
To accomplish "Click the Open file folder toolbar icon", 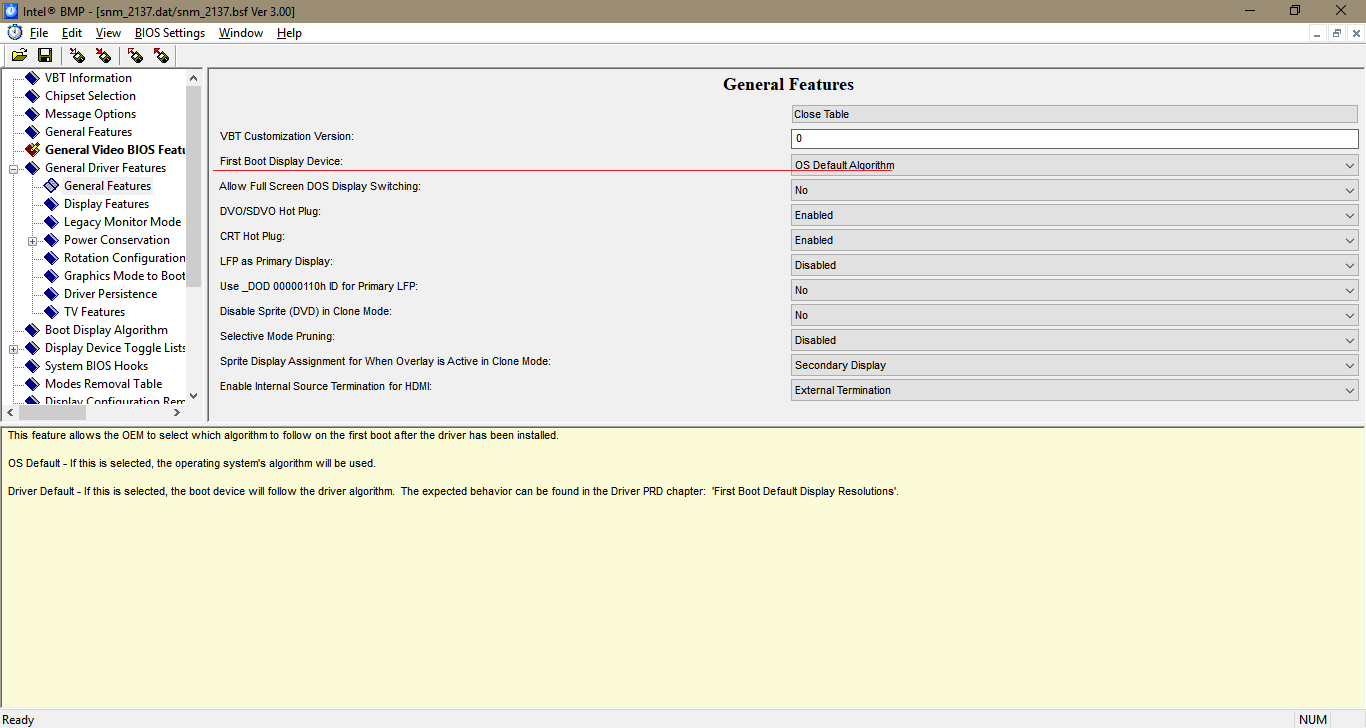I will (x=19, y=55).
